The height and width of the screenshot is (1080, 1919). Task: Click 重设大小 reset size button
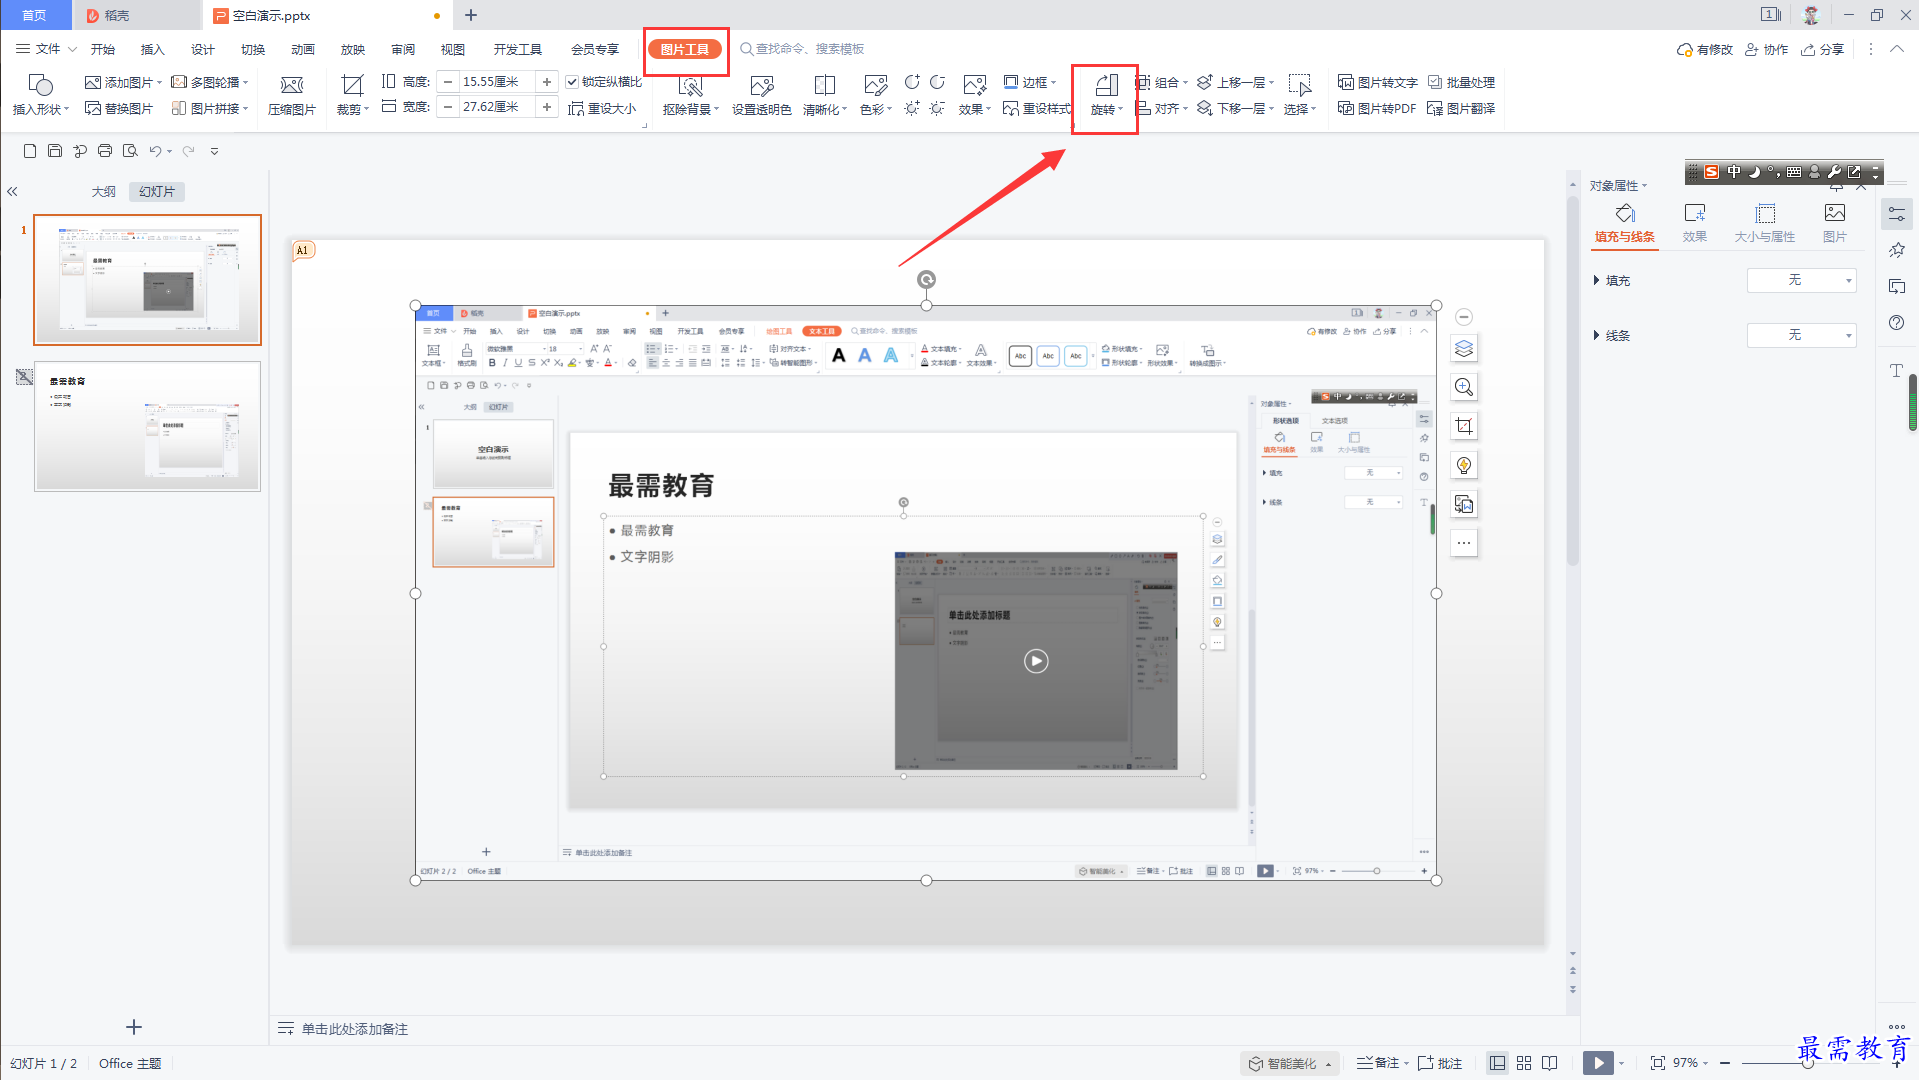coord(603,109)
